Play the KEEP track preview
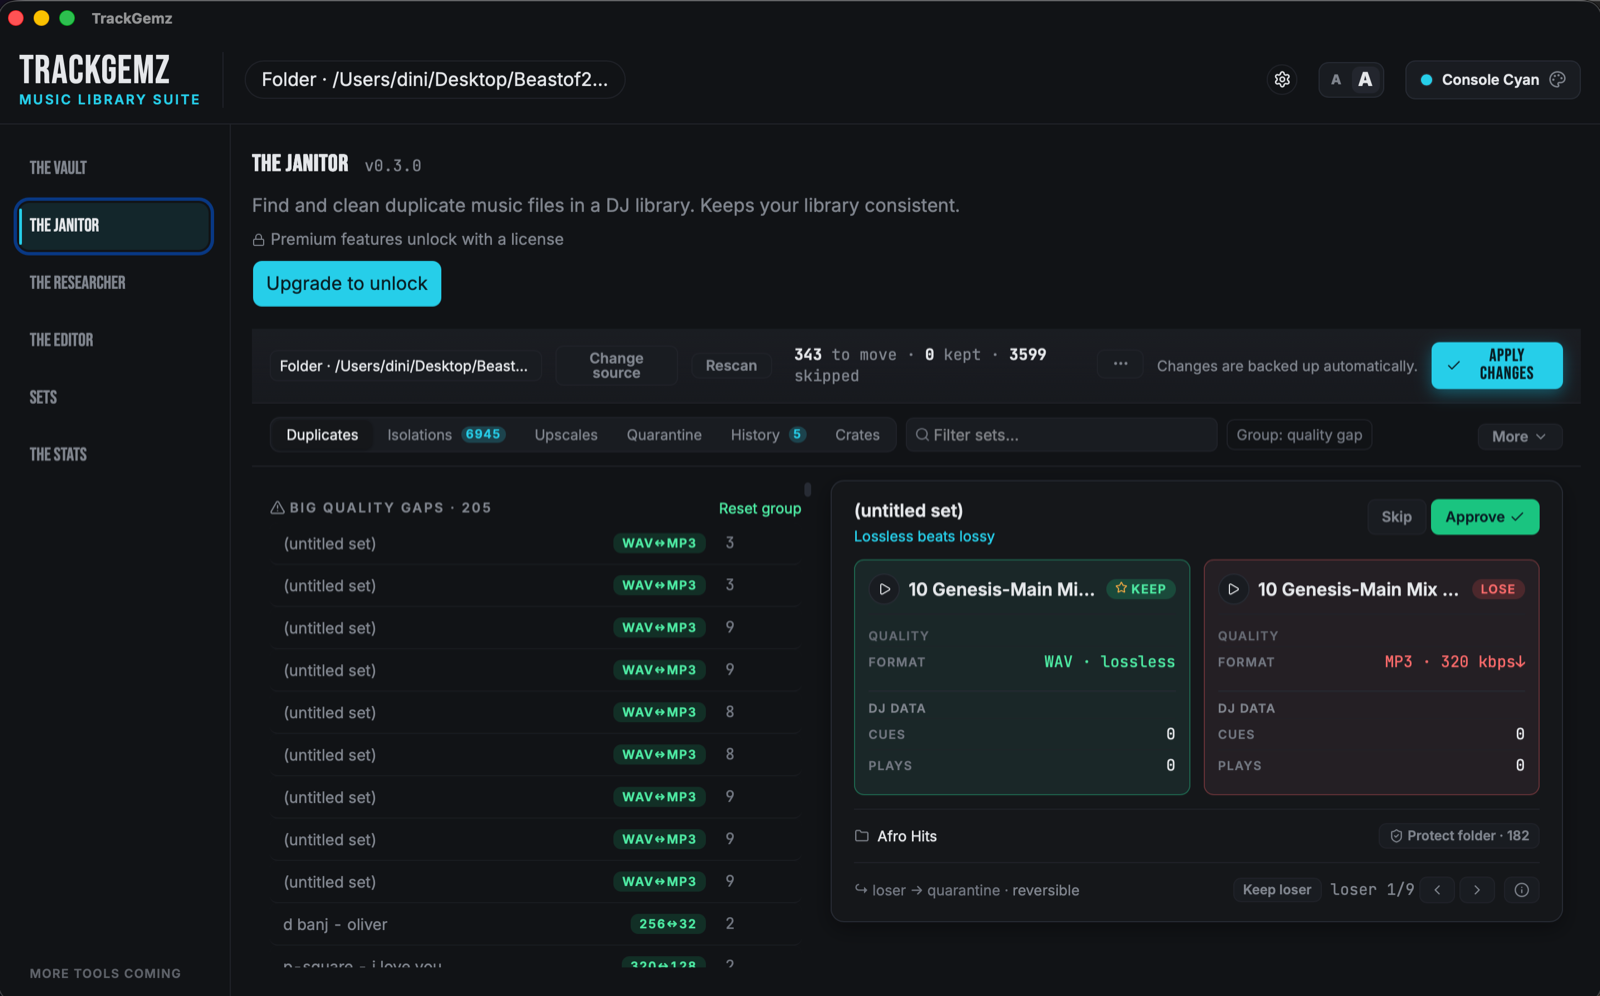 884,589
